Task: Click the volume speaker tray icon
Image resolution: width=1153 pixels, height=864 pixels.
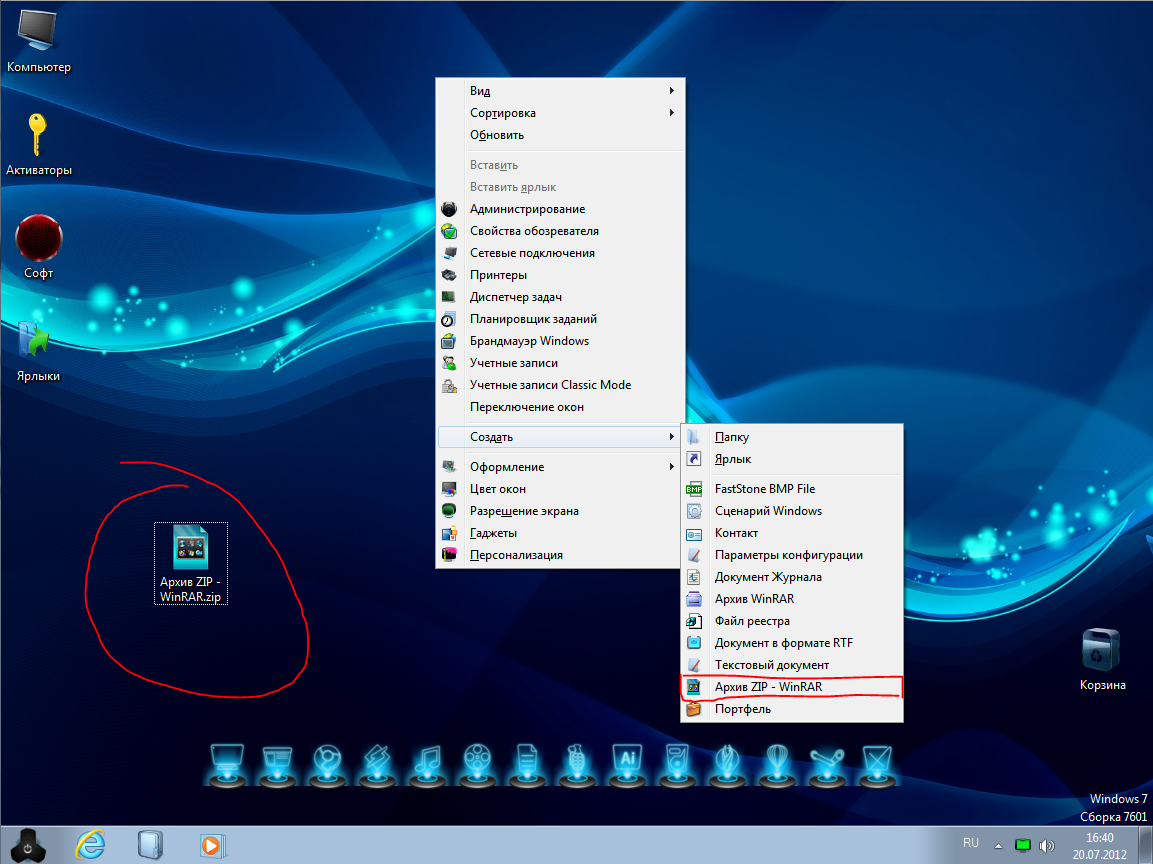Action: click(x=1046, y=846)
